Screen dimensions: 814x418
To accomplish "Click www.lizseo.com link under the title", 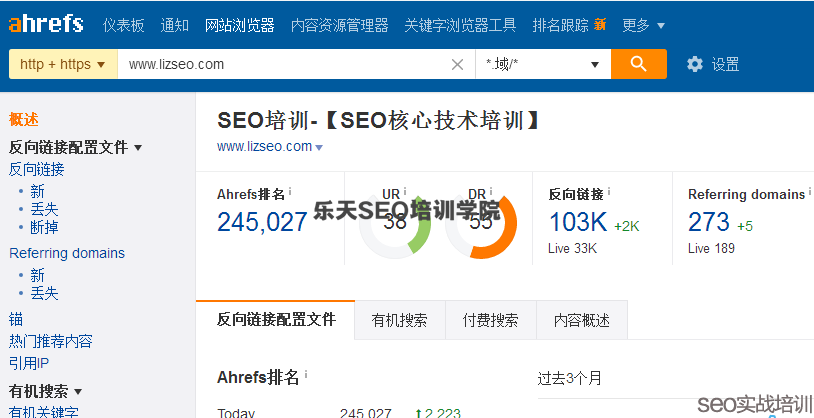I will tap(264, 146).
